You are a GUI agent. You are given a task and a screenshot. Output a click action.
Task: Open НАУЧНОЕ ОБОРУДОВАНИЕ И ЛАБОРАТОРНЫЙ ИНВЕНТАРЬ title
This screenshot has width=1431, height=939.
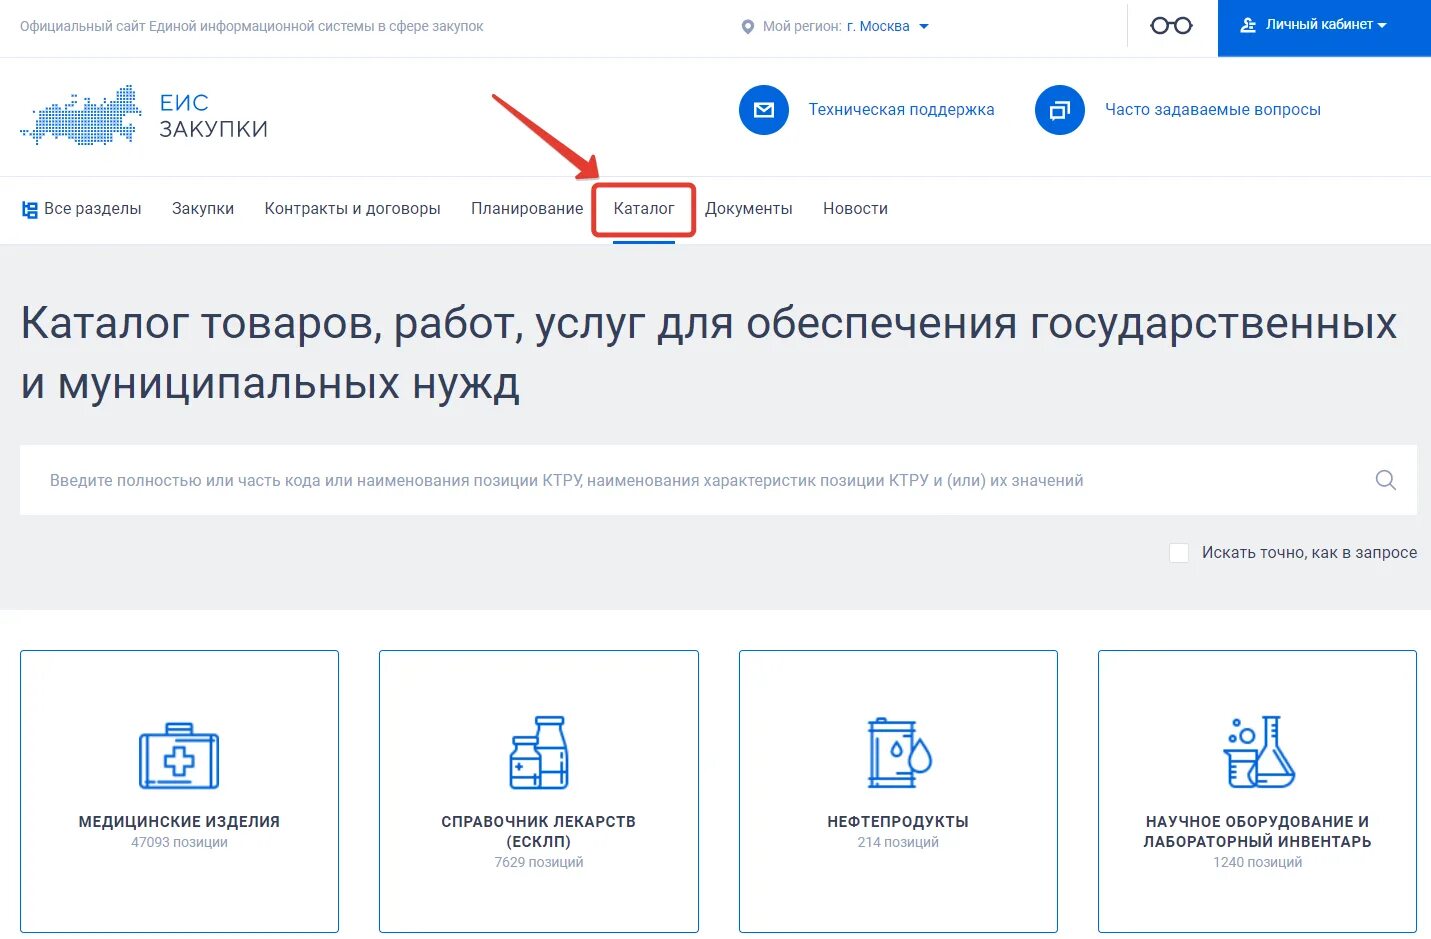click(x=1258, y=832)
